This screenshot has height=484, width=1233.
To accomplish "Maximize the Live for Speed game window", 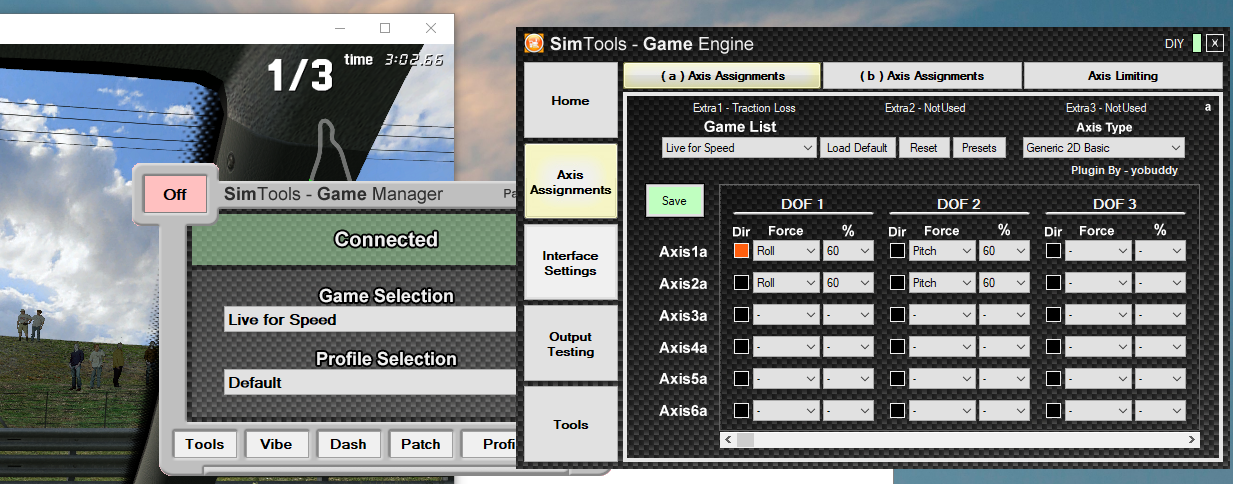I will coord(385,28).
